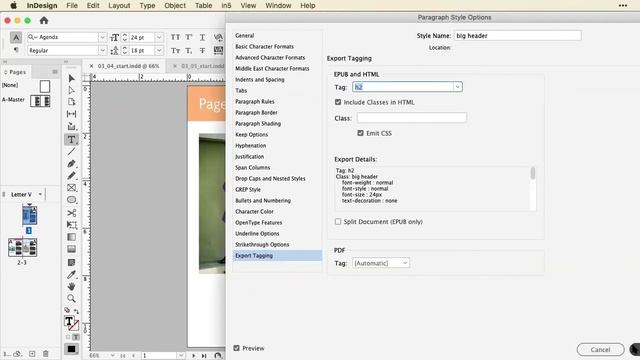640x360 pixels.
Task: Click the Home icon
Action: 44,20
